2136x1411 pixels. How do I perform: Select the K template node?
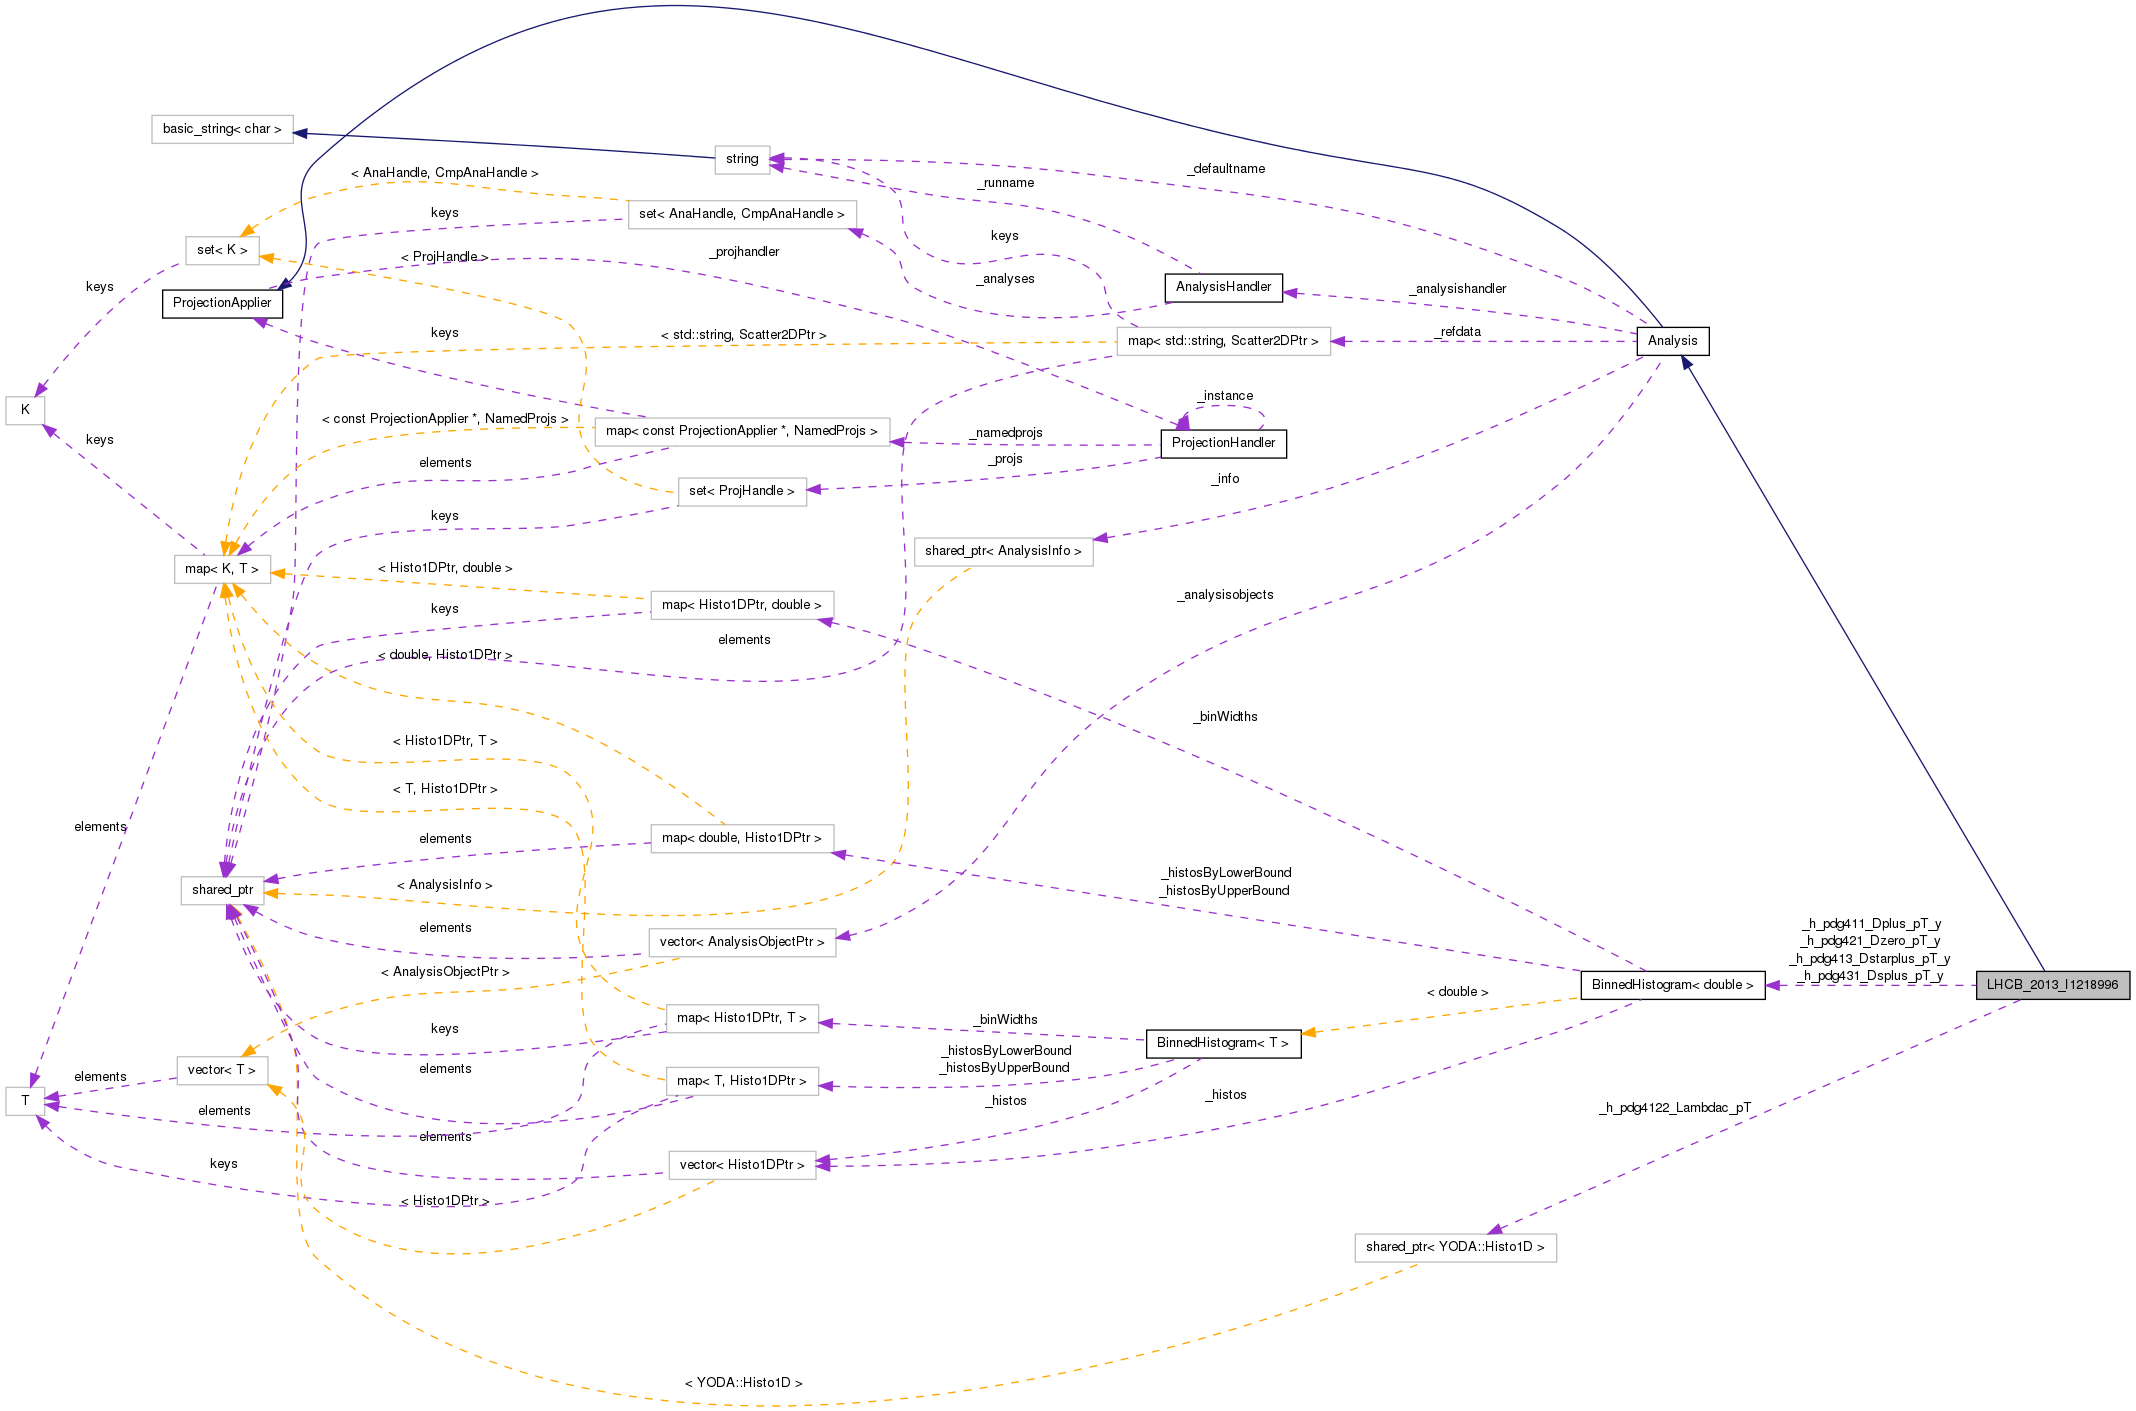(25, 410)
